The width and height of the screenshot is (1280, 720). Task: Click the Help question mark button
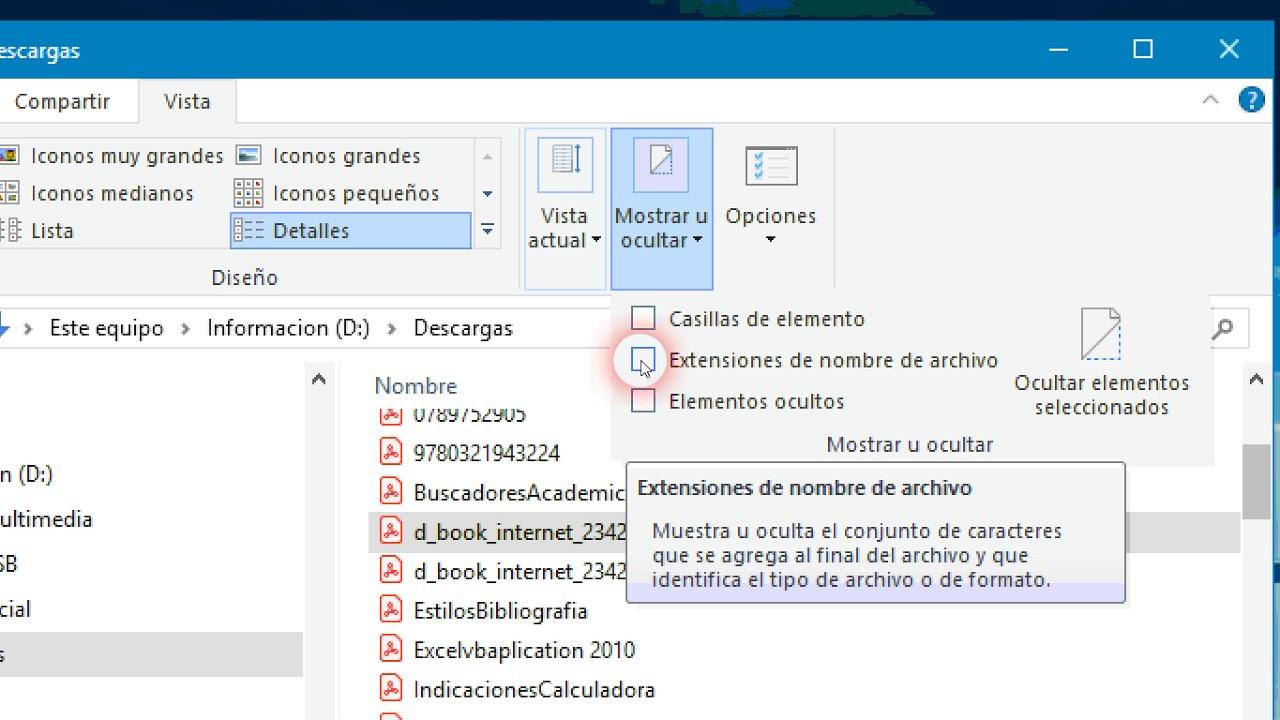1251,99
